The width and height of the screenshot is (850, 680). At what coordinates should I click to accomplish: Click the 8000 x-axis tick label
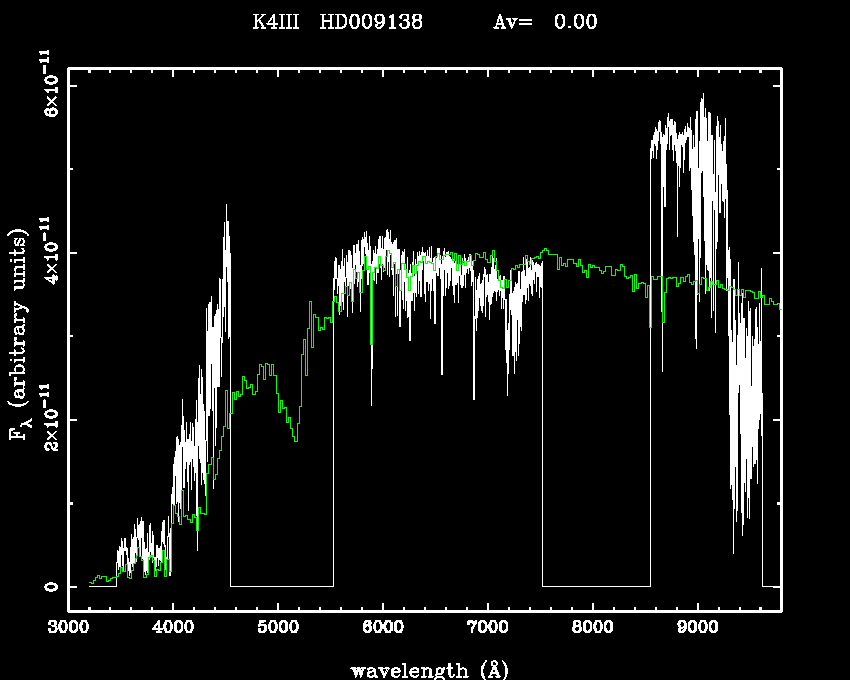(592, 629)
